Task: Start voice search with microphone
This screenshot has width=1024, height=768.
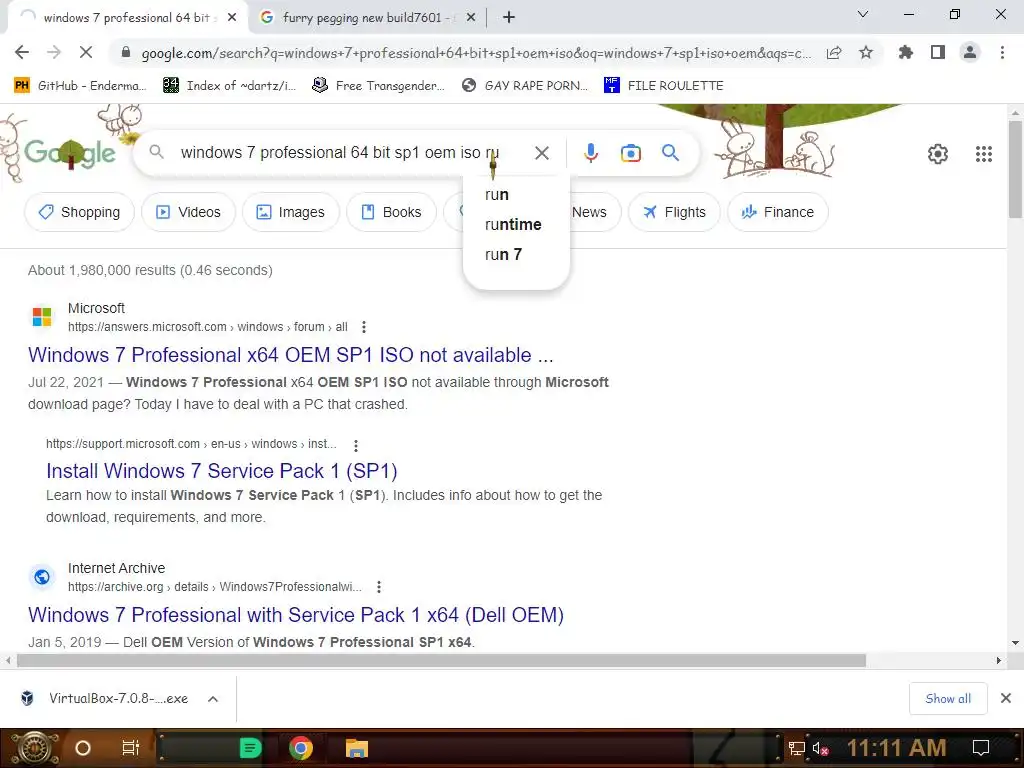Action: coord(590,153)
